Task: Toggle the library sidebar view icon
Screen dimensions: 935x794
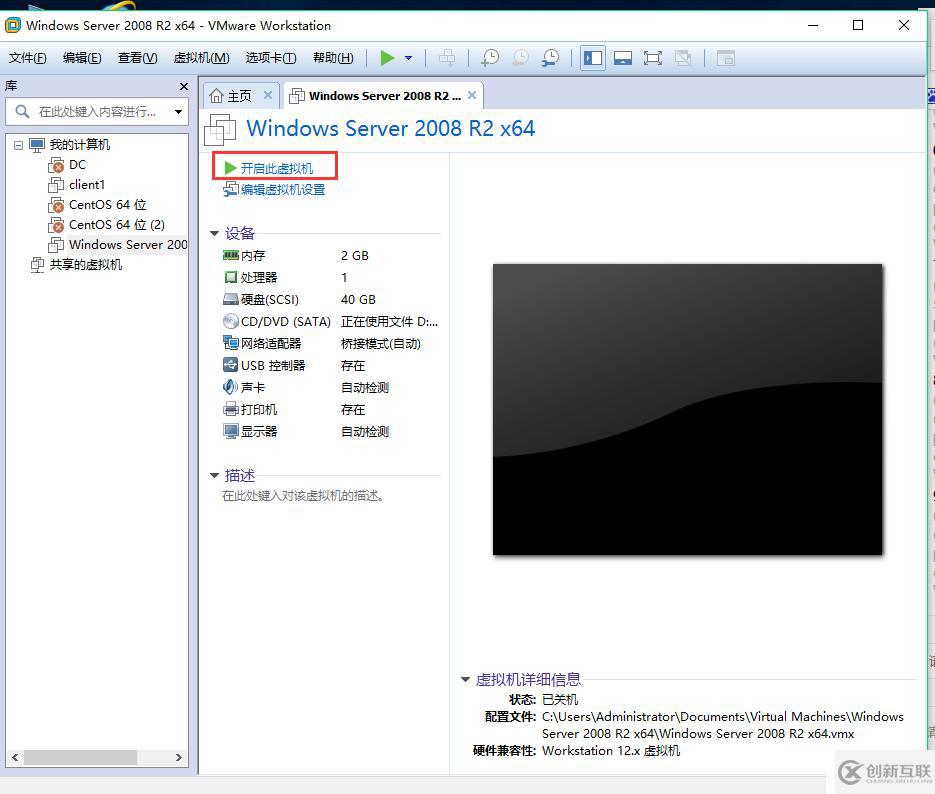Action: tap(593, 58)
